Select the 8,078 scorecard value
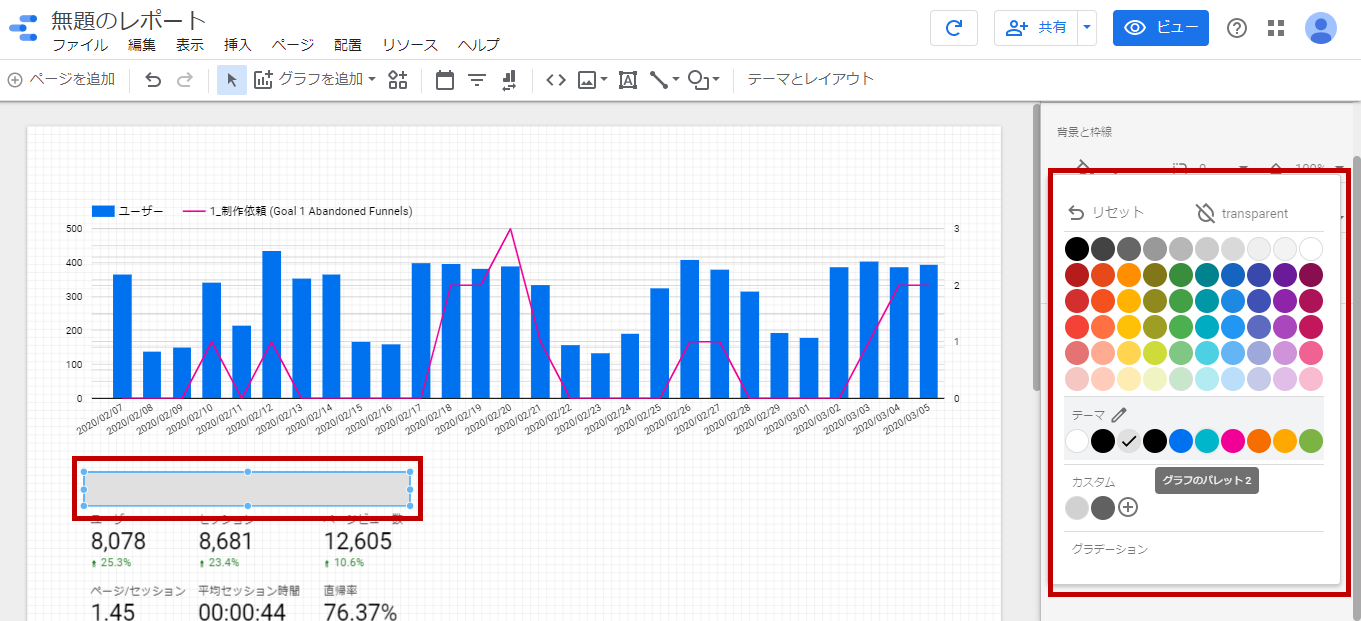The image size is (1361, 621). (118, 542)
